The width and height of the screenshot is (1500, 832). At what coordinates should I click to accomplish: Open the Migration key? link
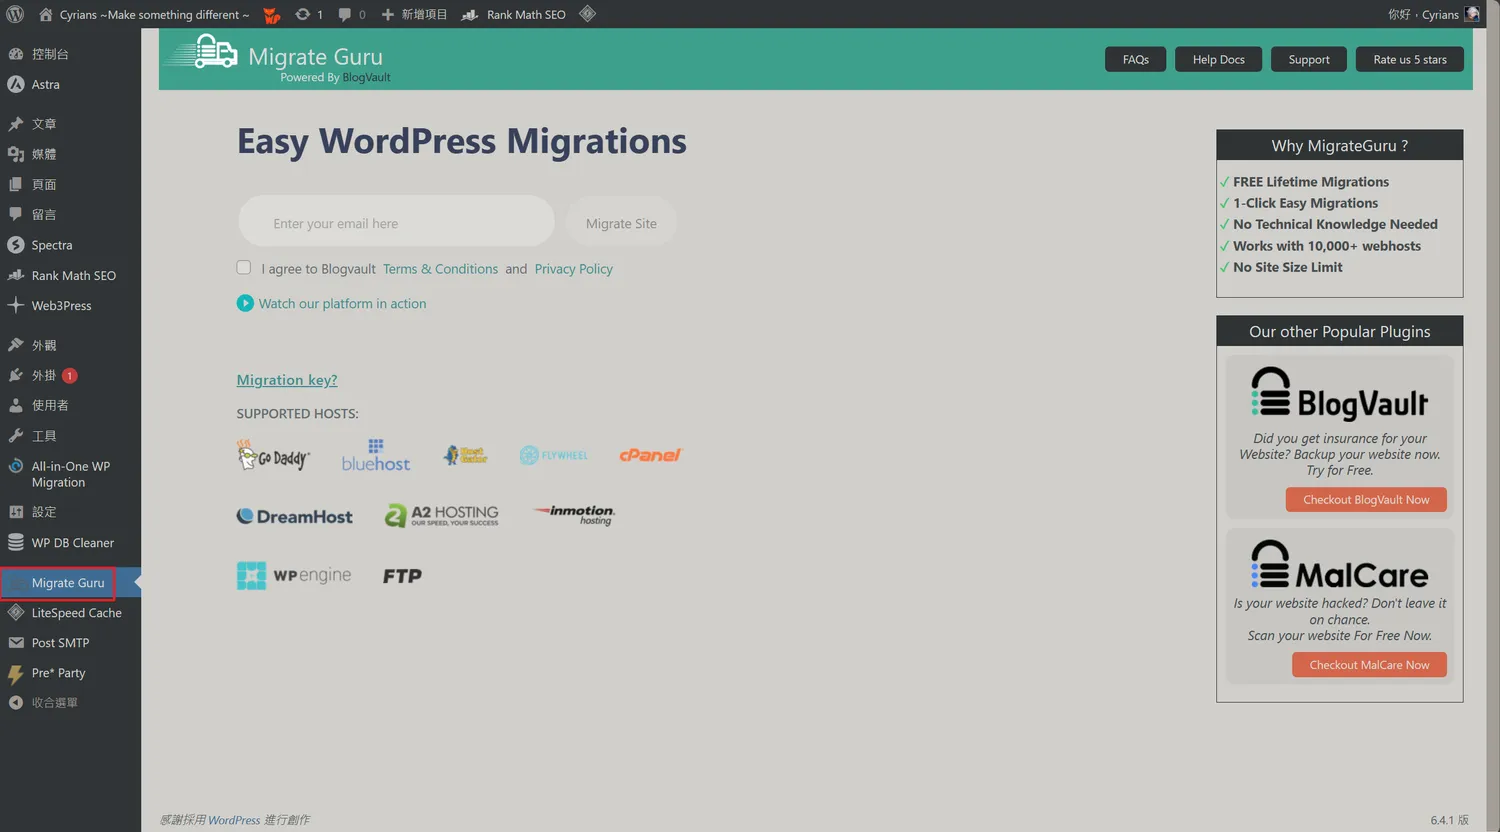tap(287, 380)
